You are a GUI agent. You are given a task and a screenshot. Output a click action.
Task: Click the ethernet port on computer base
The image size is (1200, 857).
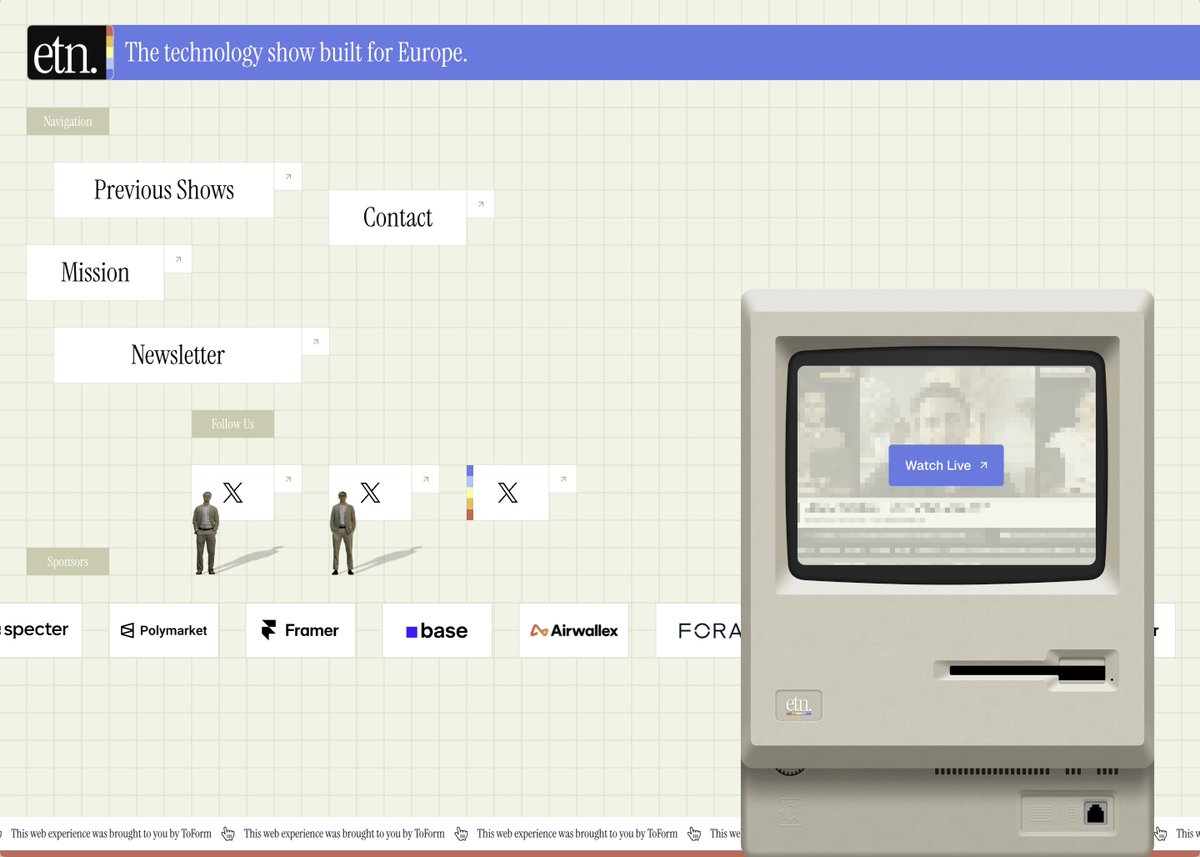1095,812
